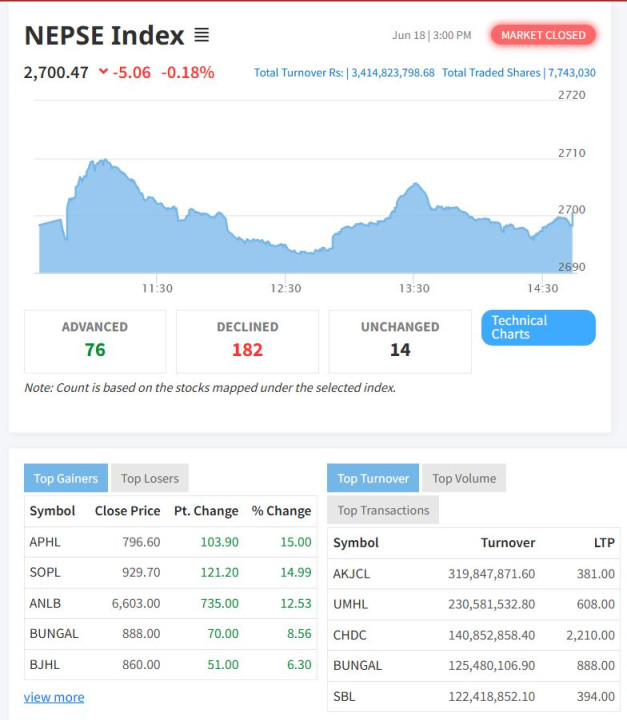Open the AKJCL symbol in turnover table

tap(351, 574)
